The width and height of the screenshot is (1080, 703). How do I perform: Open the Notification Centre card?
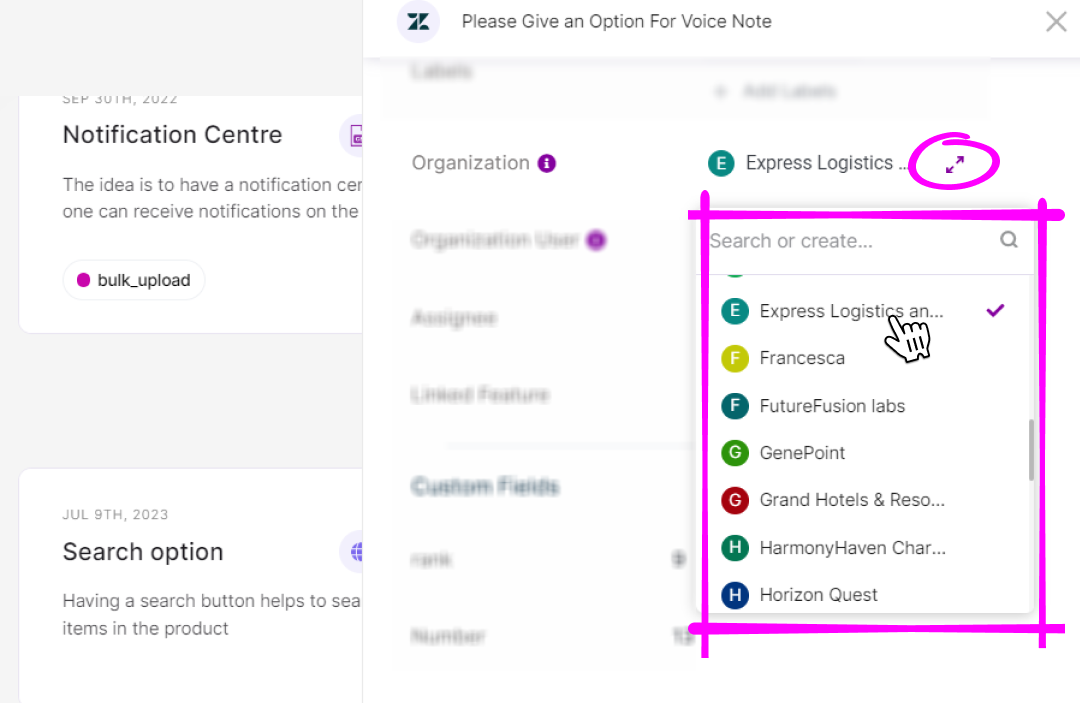tap(172, 134)
